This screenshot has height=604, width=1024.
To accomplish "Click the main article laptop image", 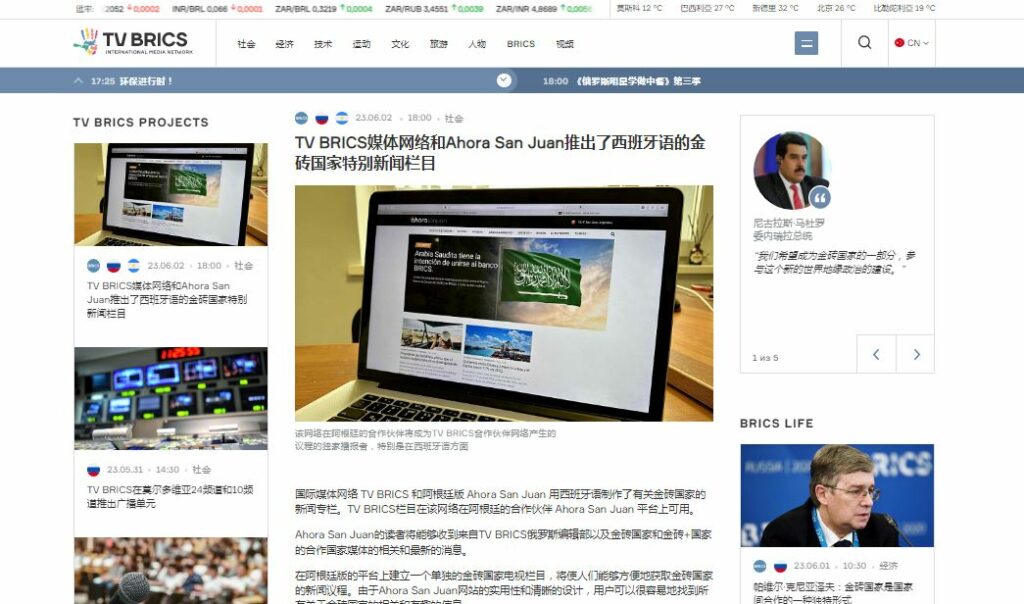I will point(504,303).
